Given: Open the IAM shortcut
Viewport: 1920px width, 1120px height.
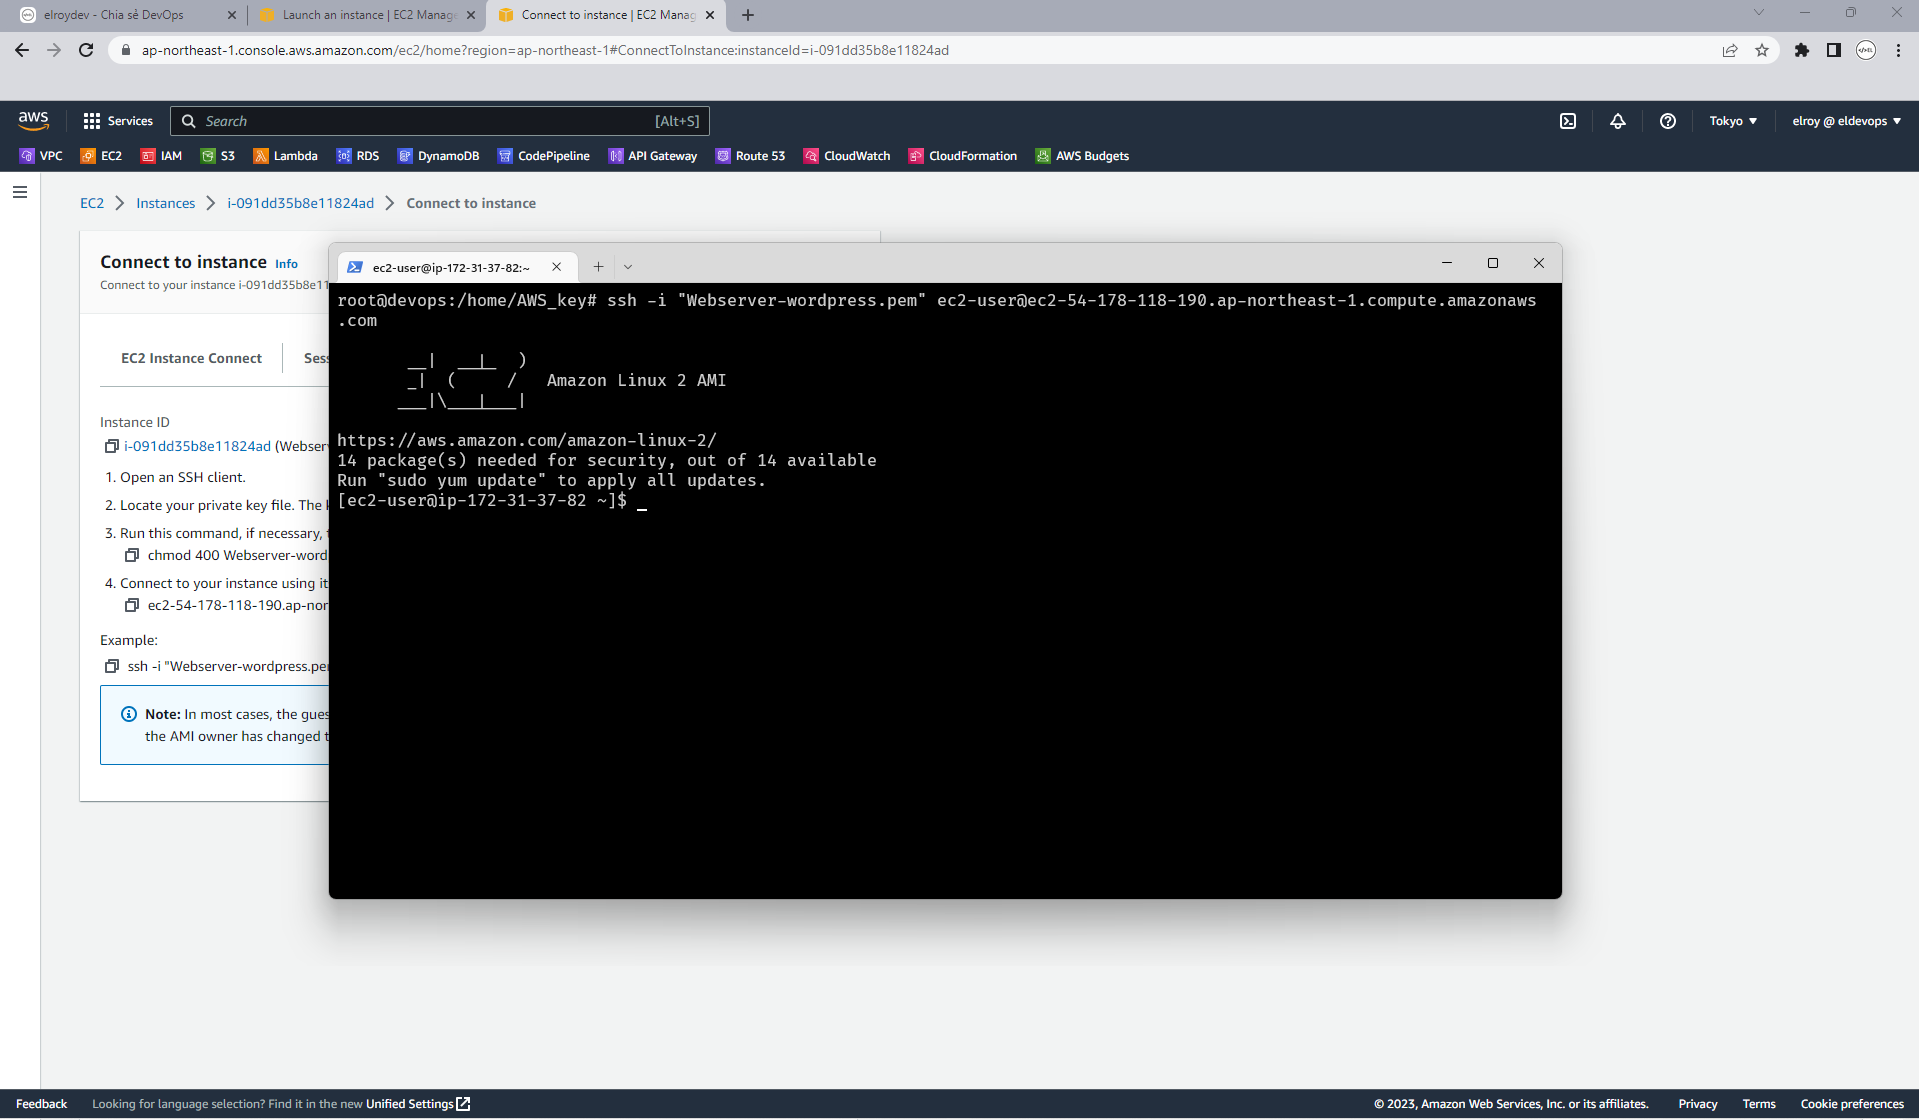Looking at the screenshot, I should [161, 156].
